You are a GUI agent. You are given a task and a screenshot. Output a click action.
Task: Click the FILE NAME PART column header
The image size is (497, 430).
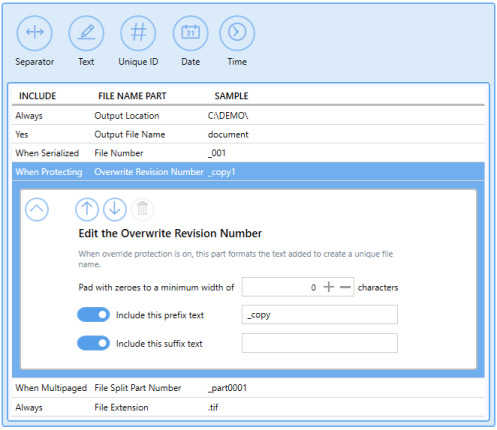pyautogui.click(x=132, y=96)
